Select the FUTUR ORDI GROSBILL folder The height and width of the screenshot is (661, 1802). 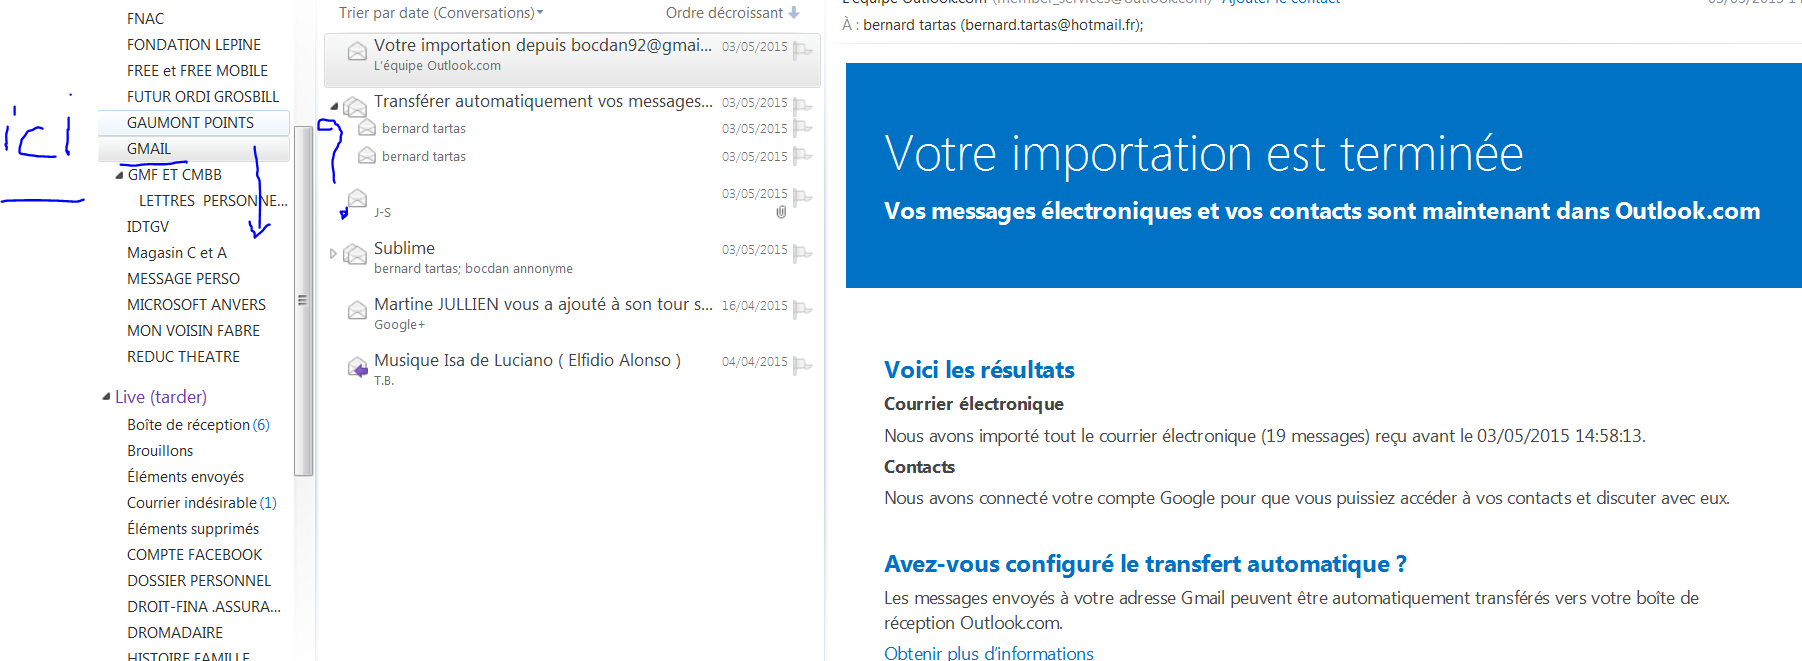[x=203, y=97]
